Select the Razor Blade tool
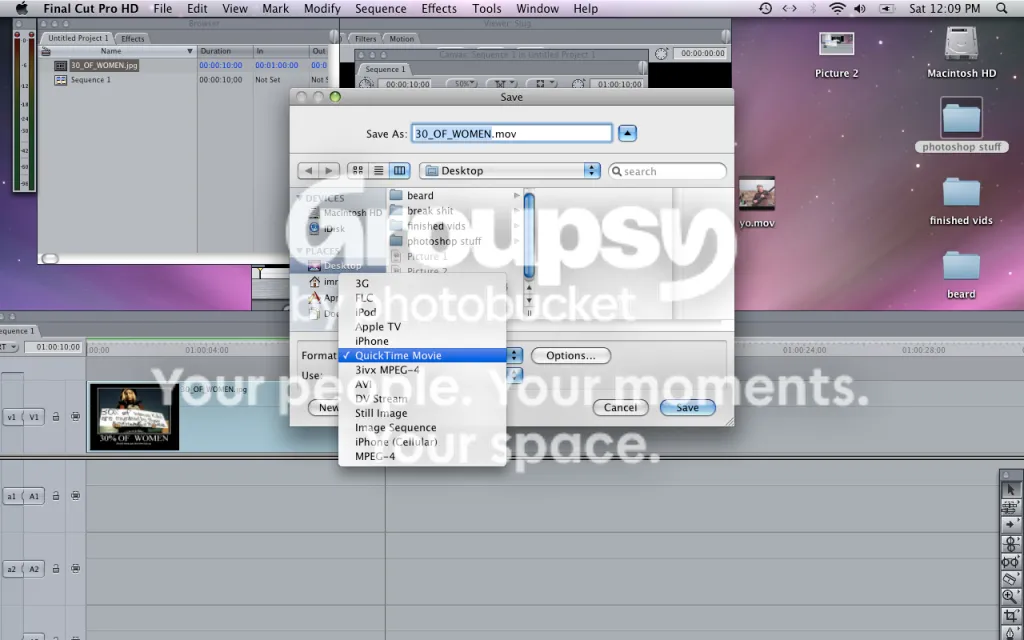The image size is (1024, 640). pos(1010,579)
